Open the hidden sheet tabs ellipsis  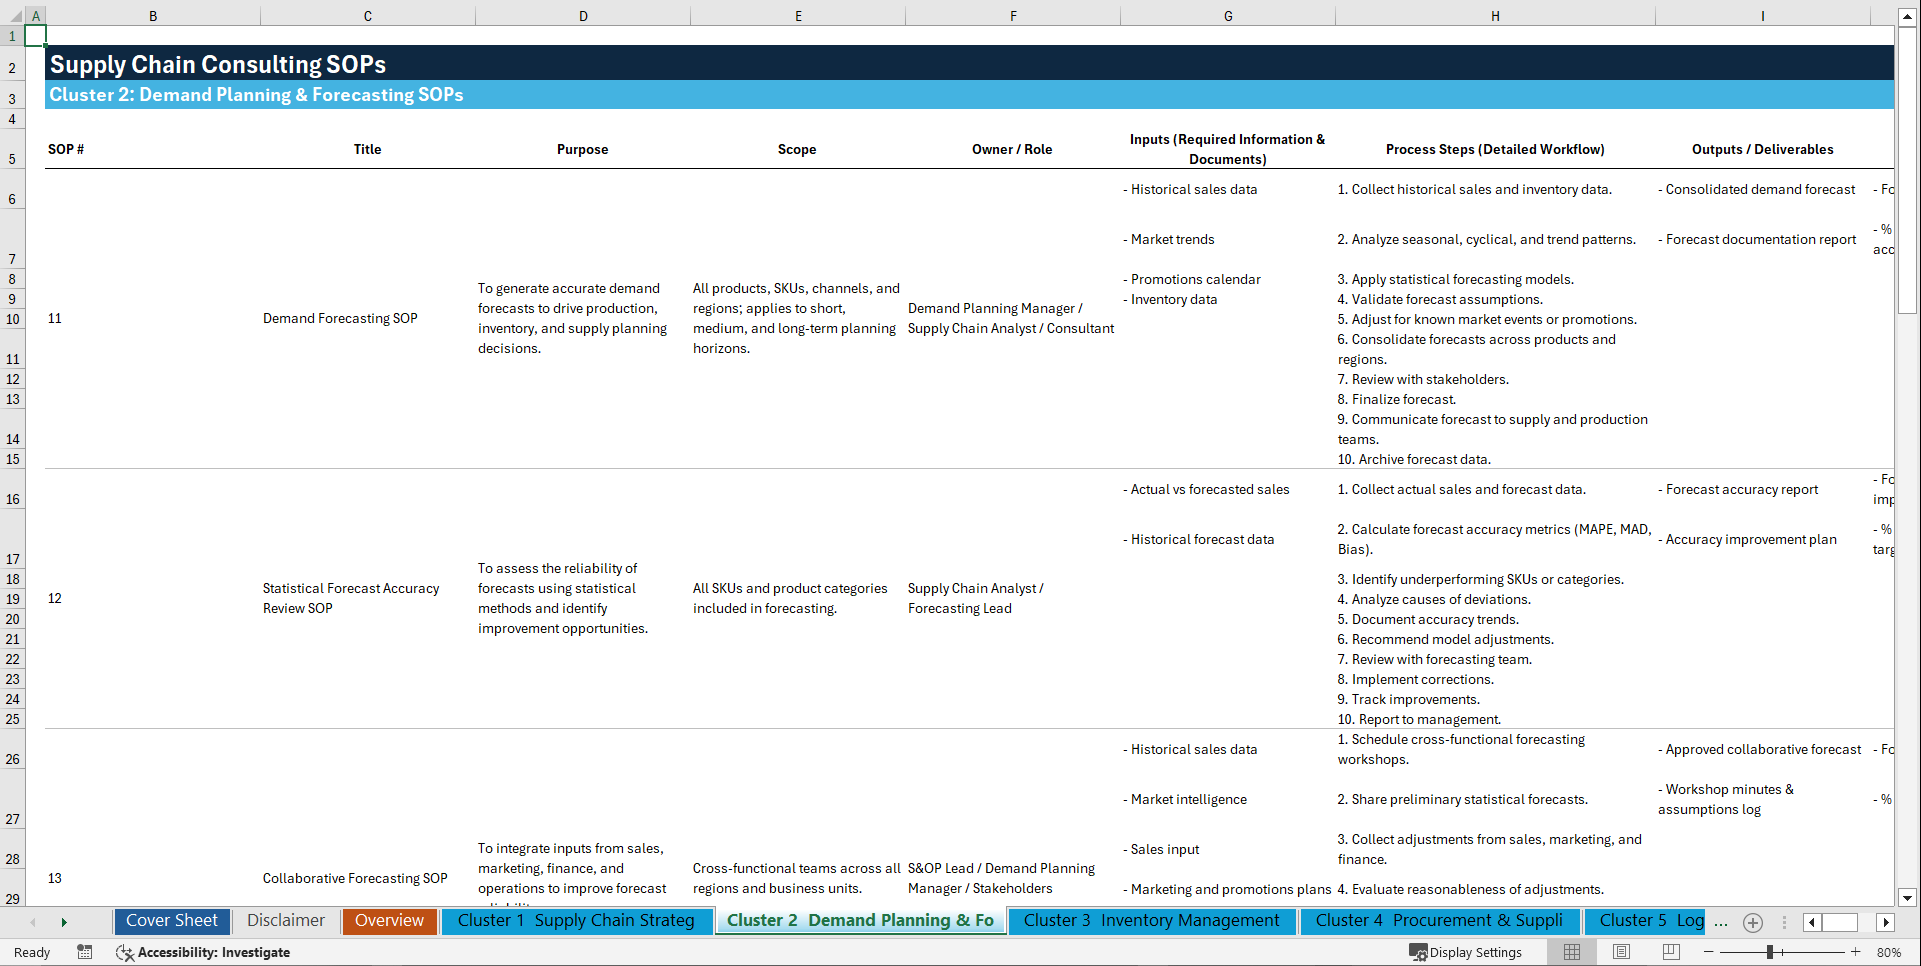pyautogui.click(x=1719, y=922)
